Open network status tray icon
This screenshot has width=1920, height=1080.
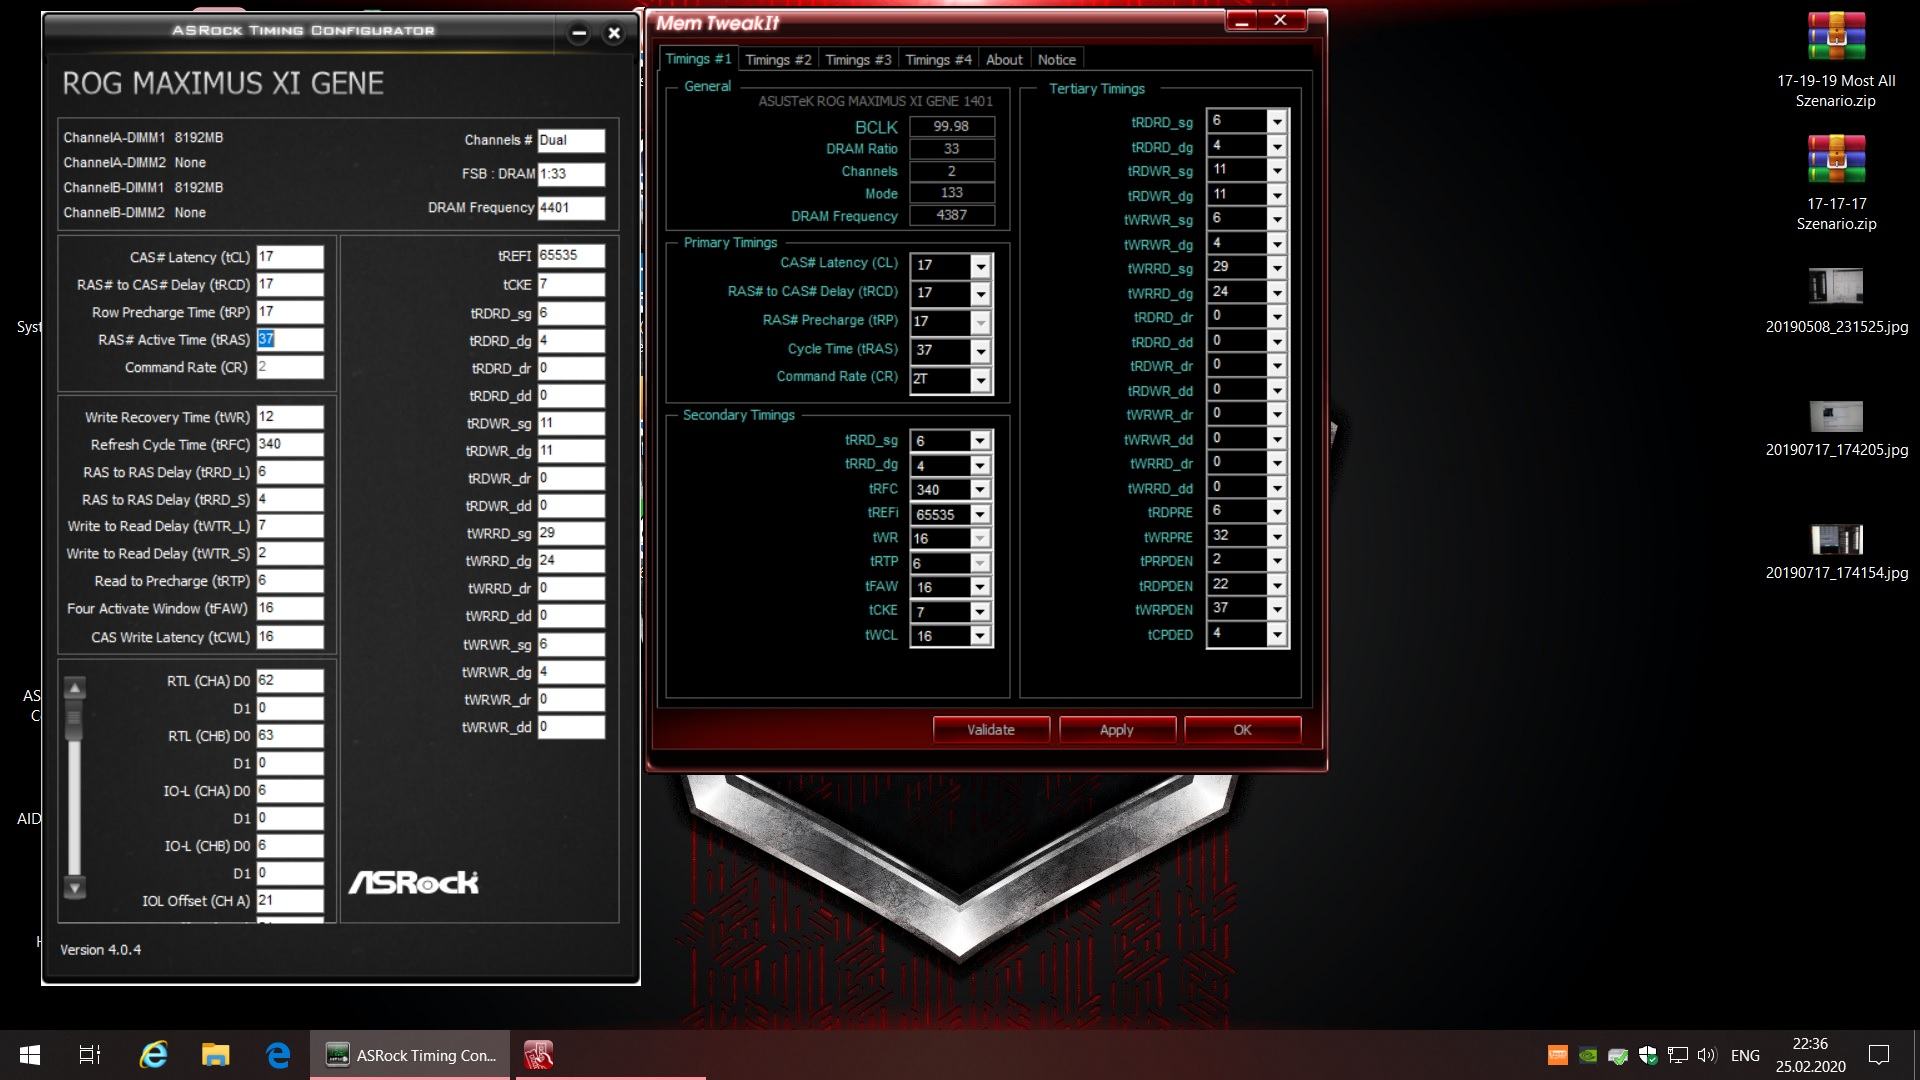point(1678,1055)
